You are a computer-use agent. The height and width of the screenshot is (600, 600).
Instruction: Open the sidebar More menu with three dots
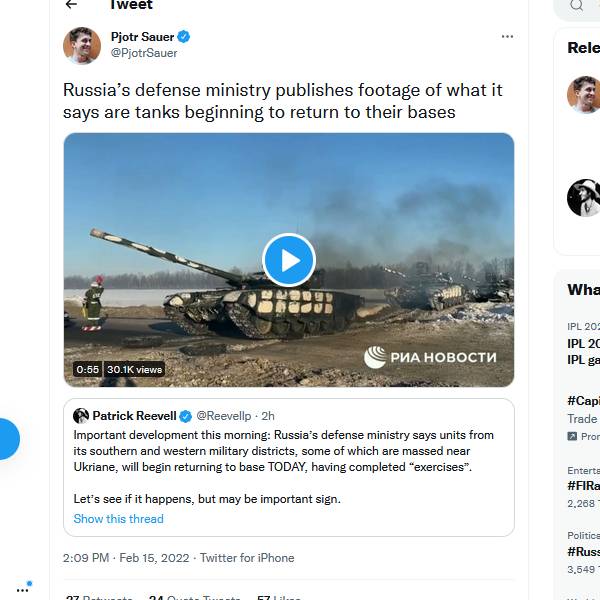[x=22, y=590]
